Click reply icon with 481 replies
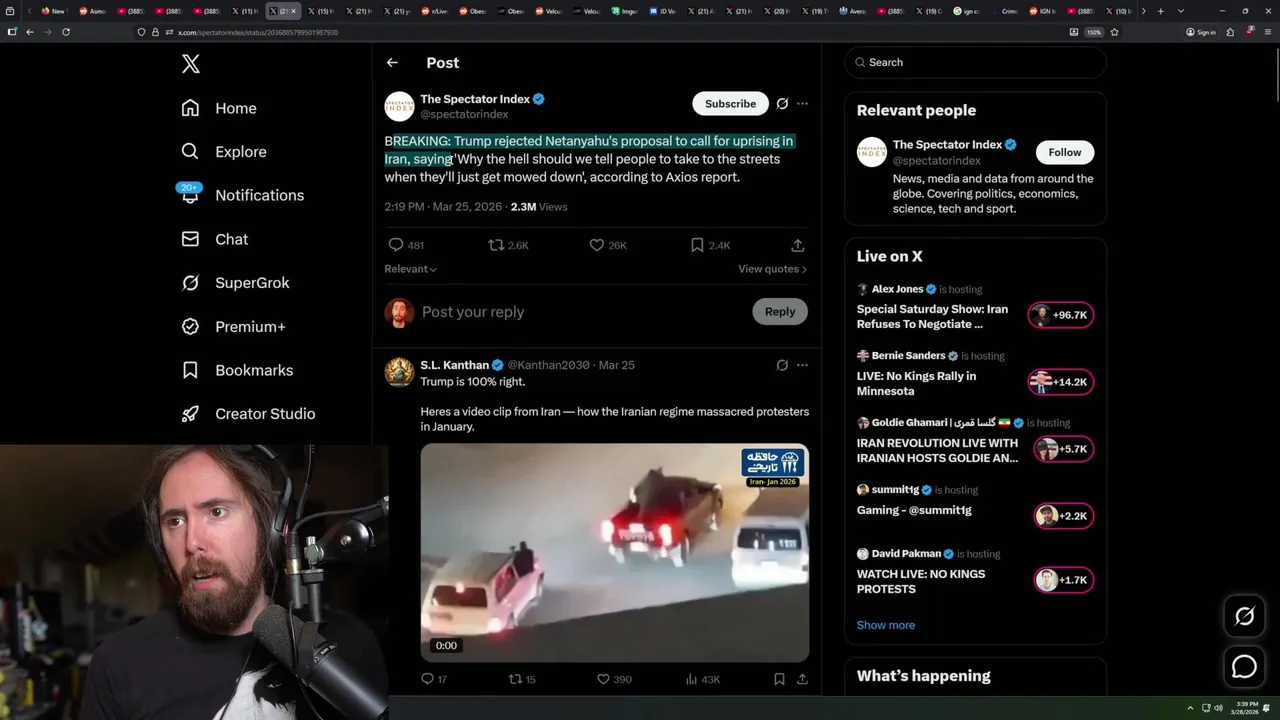The width and height of the screenshot is (1280, 720). [406, 245]
